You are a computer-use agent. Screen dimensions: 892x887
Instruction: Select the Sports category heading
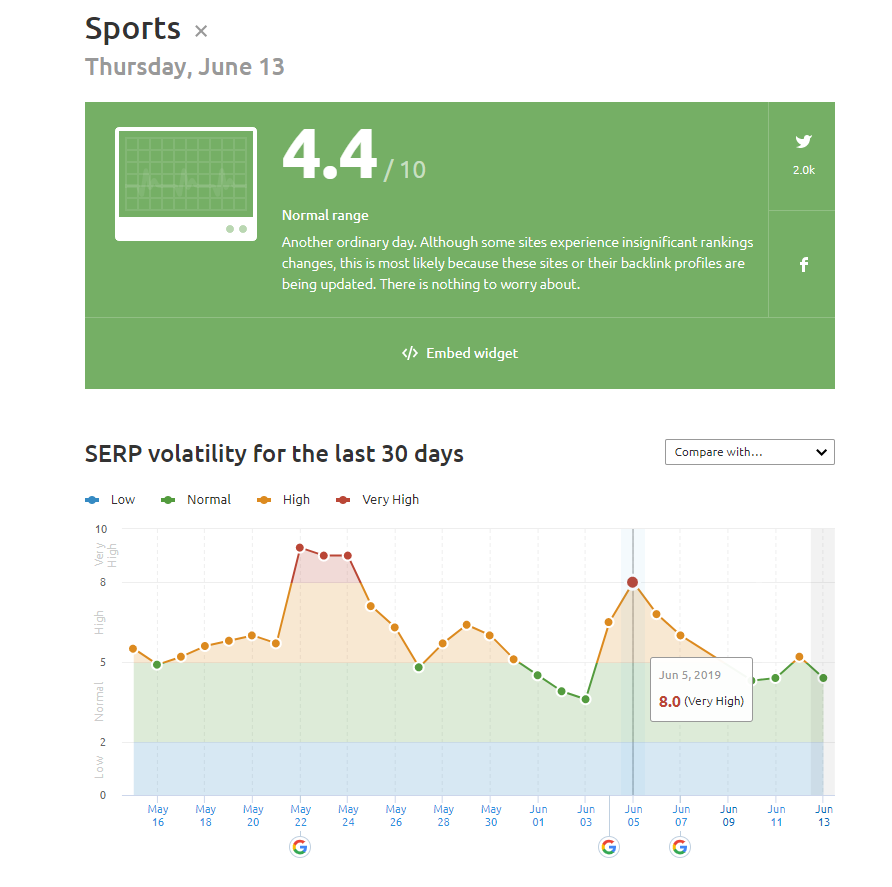click(x=132, y=28)
